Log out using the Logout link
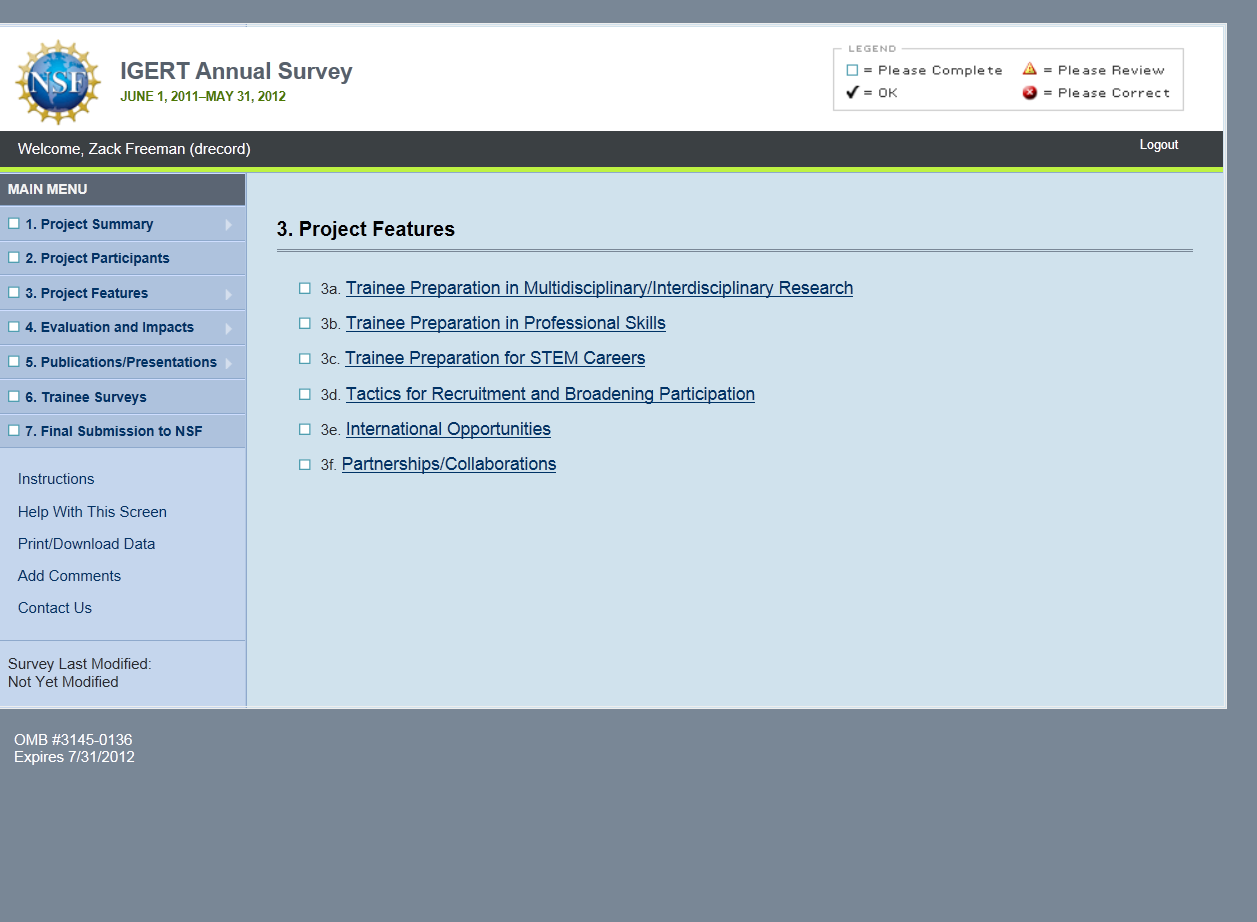This screenshot has height=922, width=1257. [1158, 145]
